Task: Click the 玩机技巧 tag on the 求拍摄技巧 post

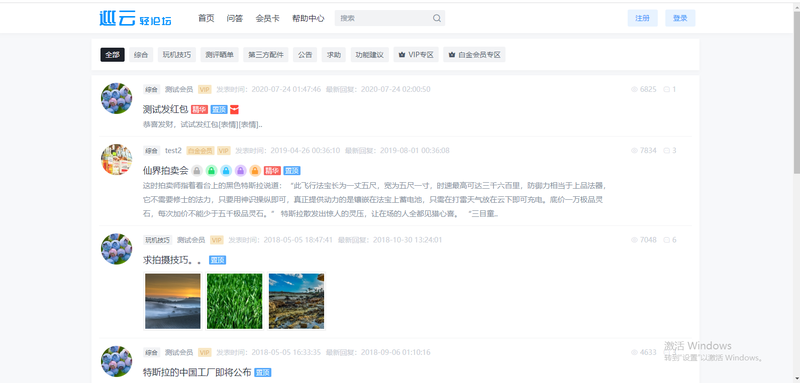Action: tap(158, 240)
